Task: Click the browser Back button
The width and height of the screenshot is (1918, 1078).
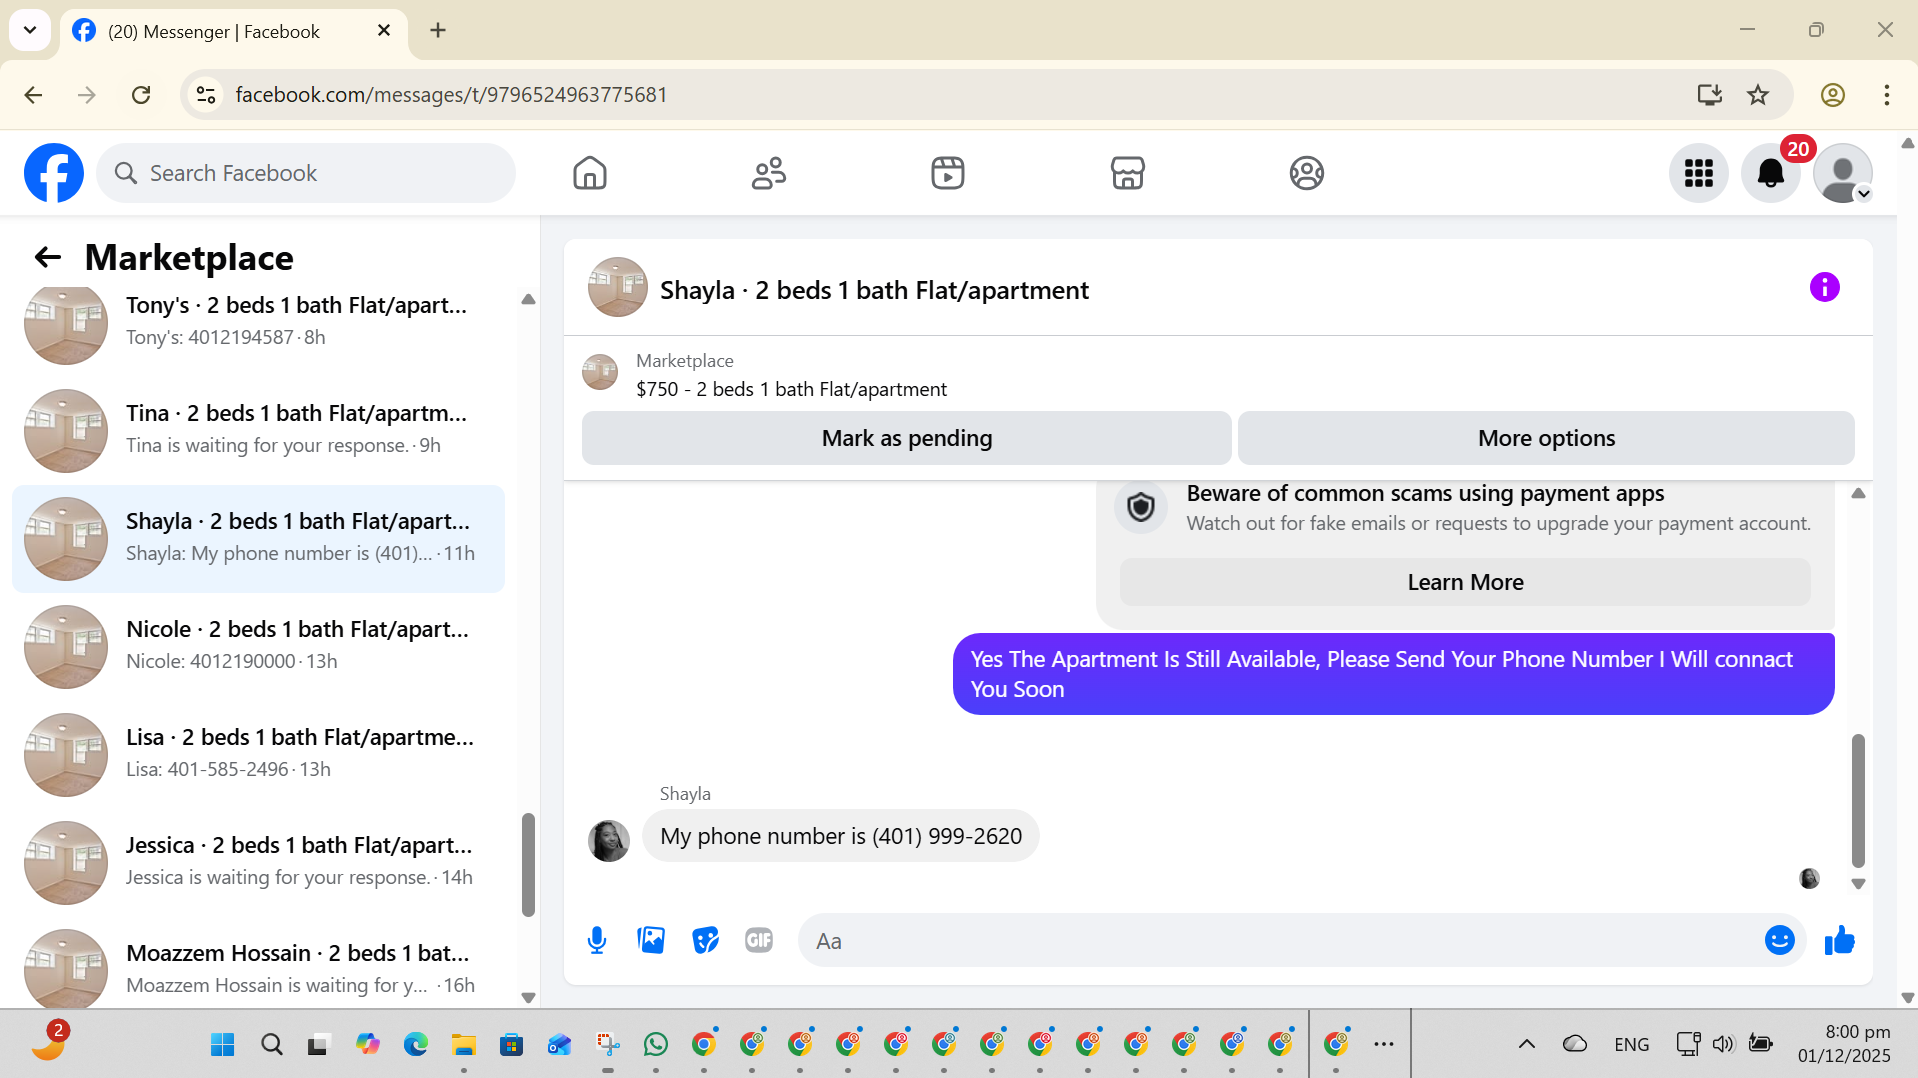Action: (33, 95)
